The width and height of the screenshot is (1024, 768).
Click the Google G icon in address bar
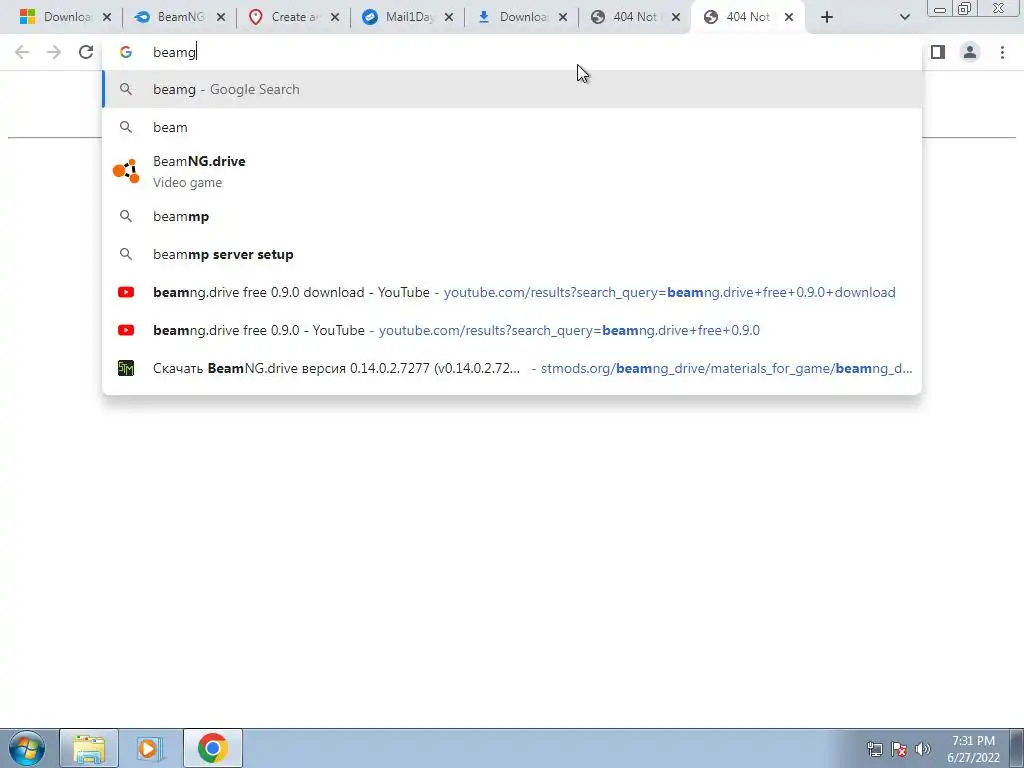[x=126, y=52]
